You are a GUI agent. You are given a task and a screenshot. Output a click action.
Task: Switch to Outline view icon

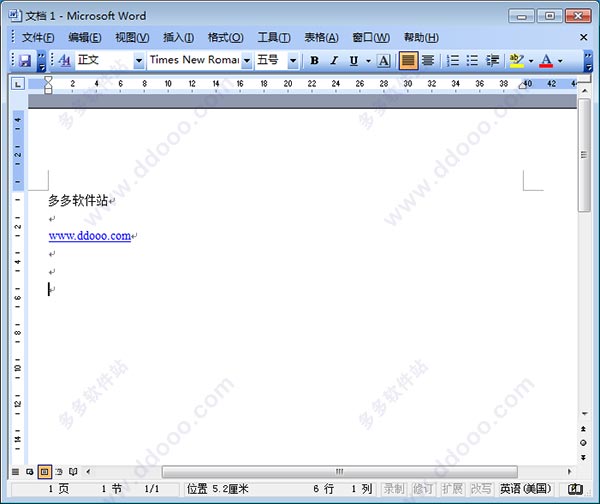[59, 471]
